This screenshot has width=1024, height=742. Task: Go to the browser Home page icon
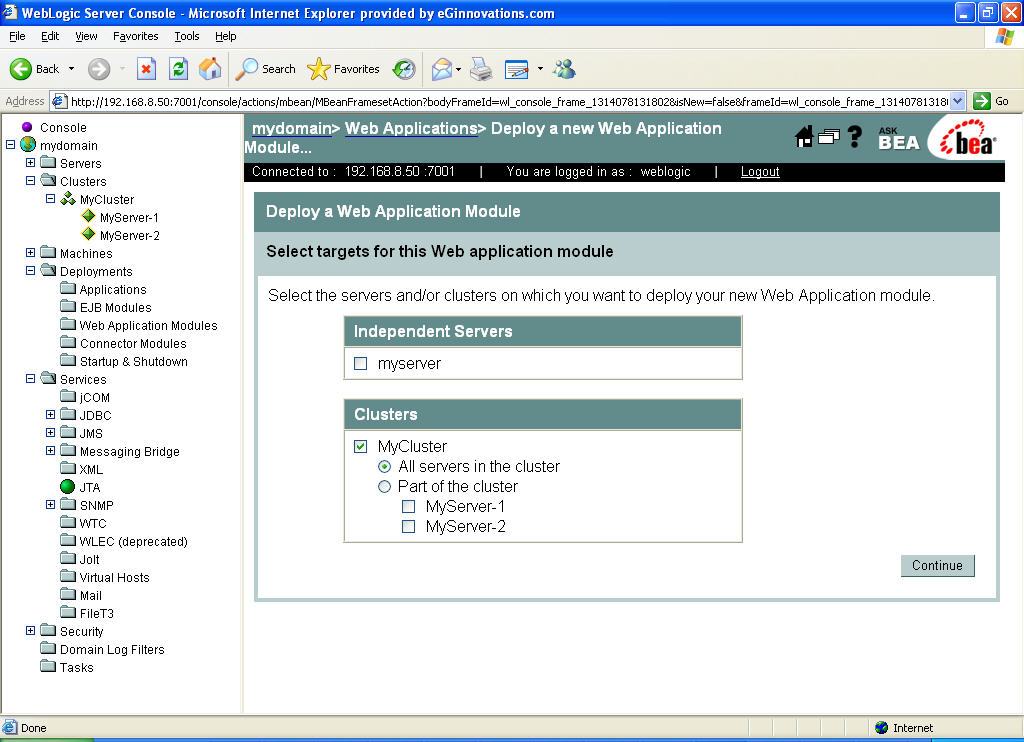210,69
